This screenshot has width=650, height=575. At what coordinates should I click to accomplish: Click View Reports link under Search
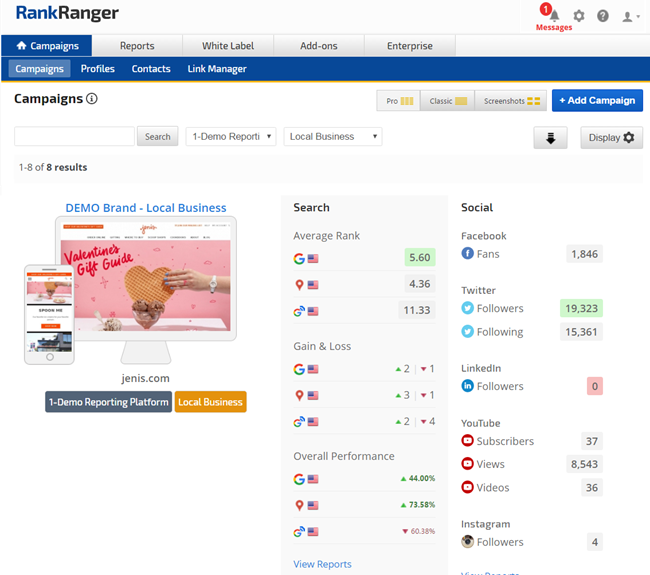(322, 564)
